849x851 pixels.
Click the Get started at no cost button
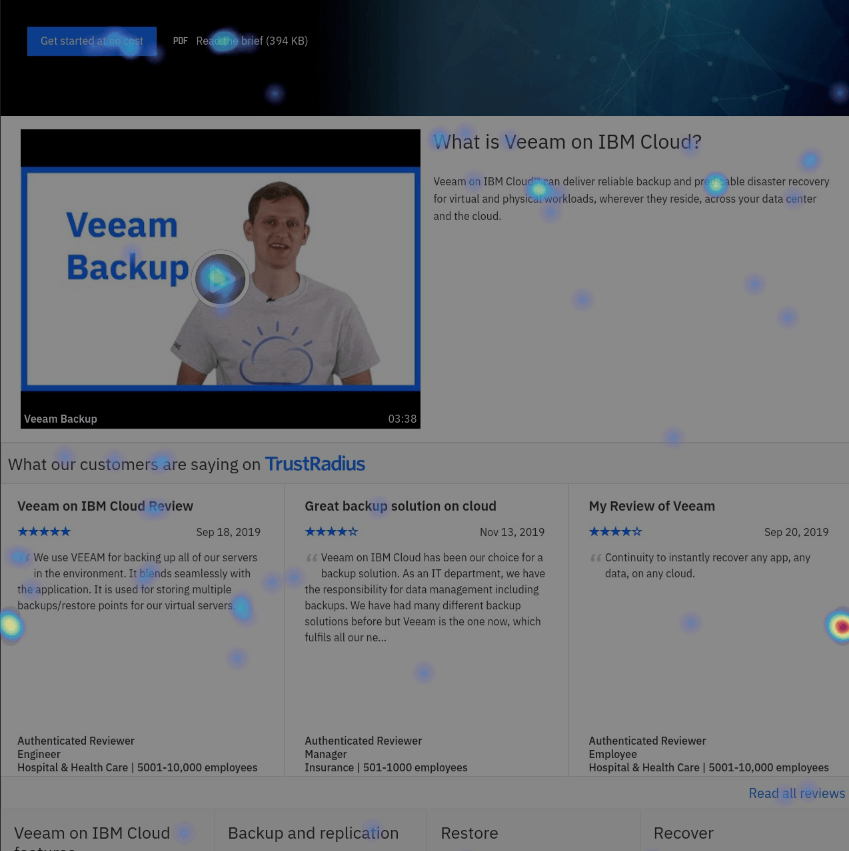pos(92,41)
